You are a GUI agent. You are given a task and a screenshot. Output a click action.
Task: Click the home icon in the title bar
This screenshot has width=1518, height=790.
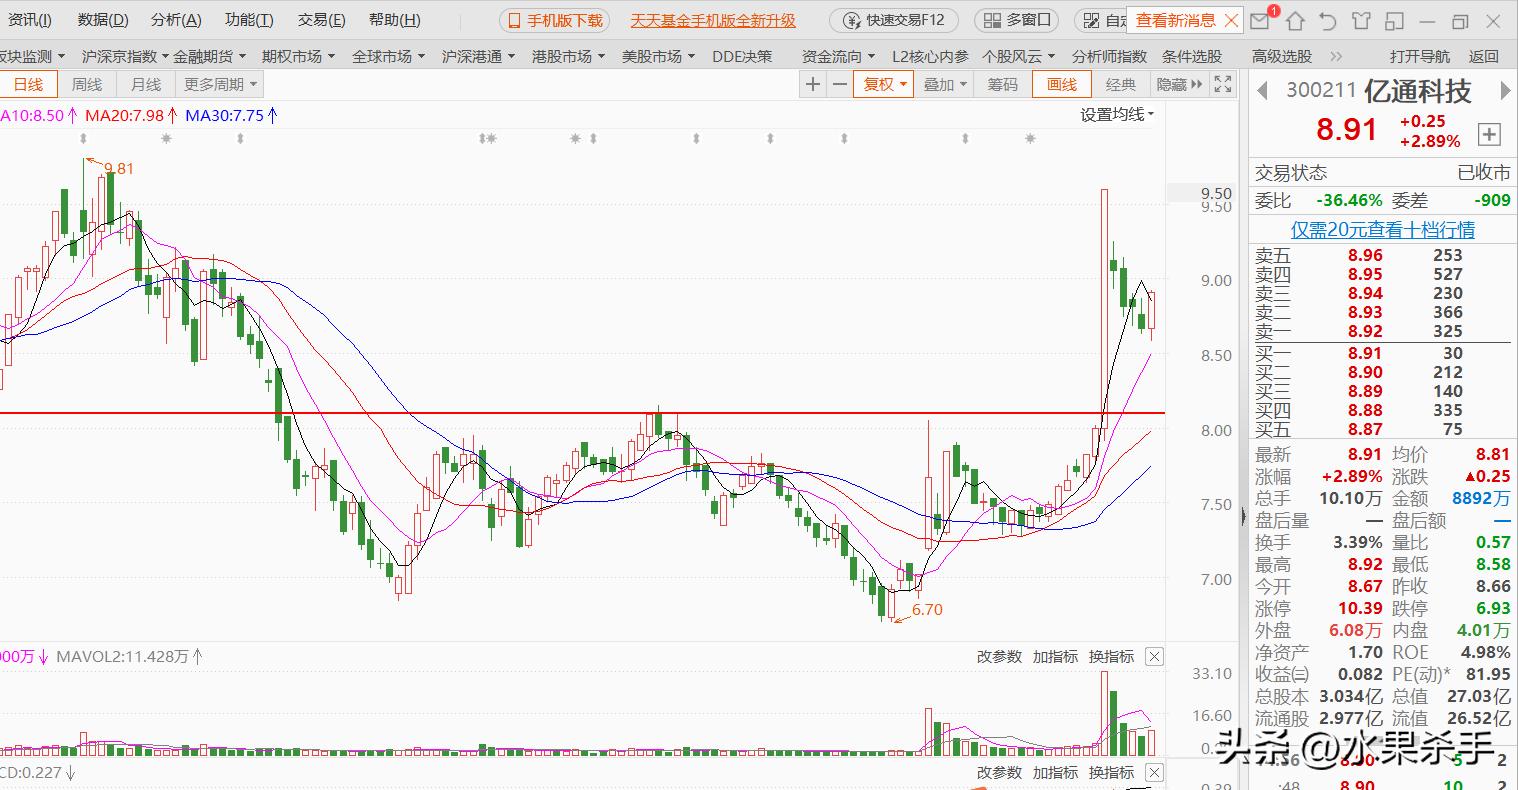pyautogui.click(x=1295, y=21)
